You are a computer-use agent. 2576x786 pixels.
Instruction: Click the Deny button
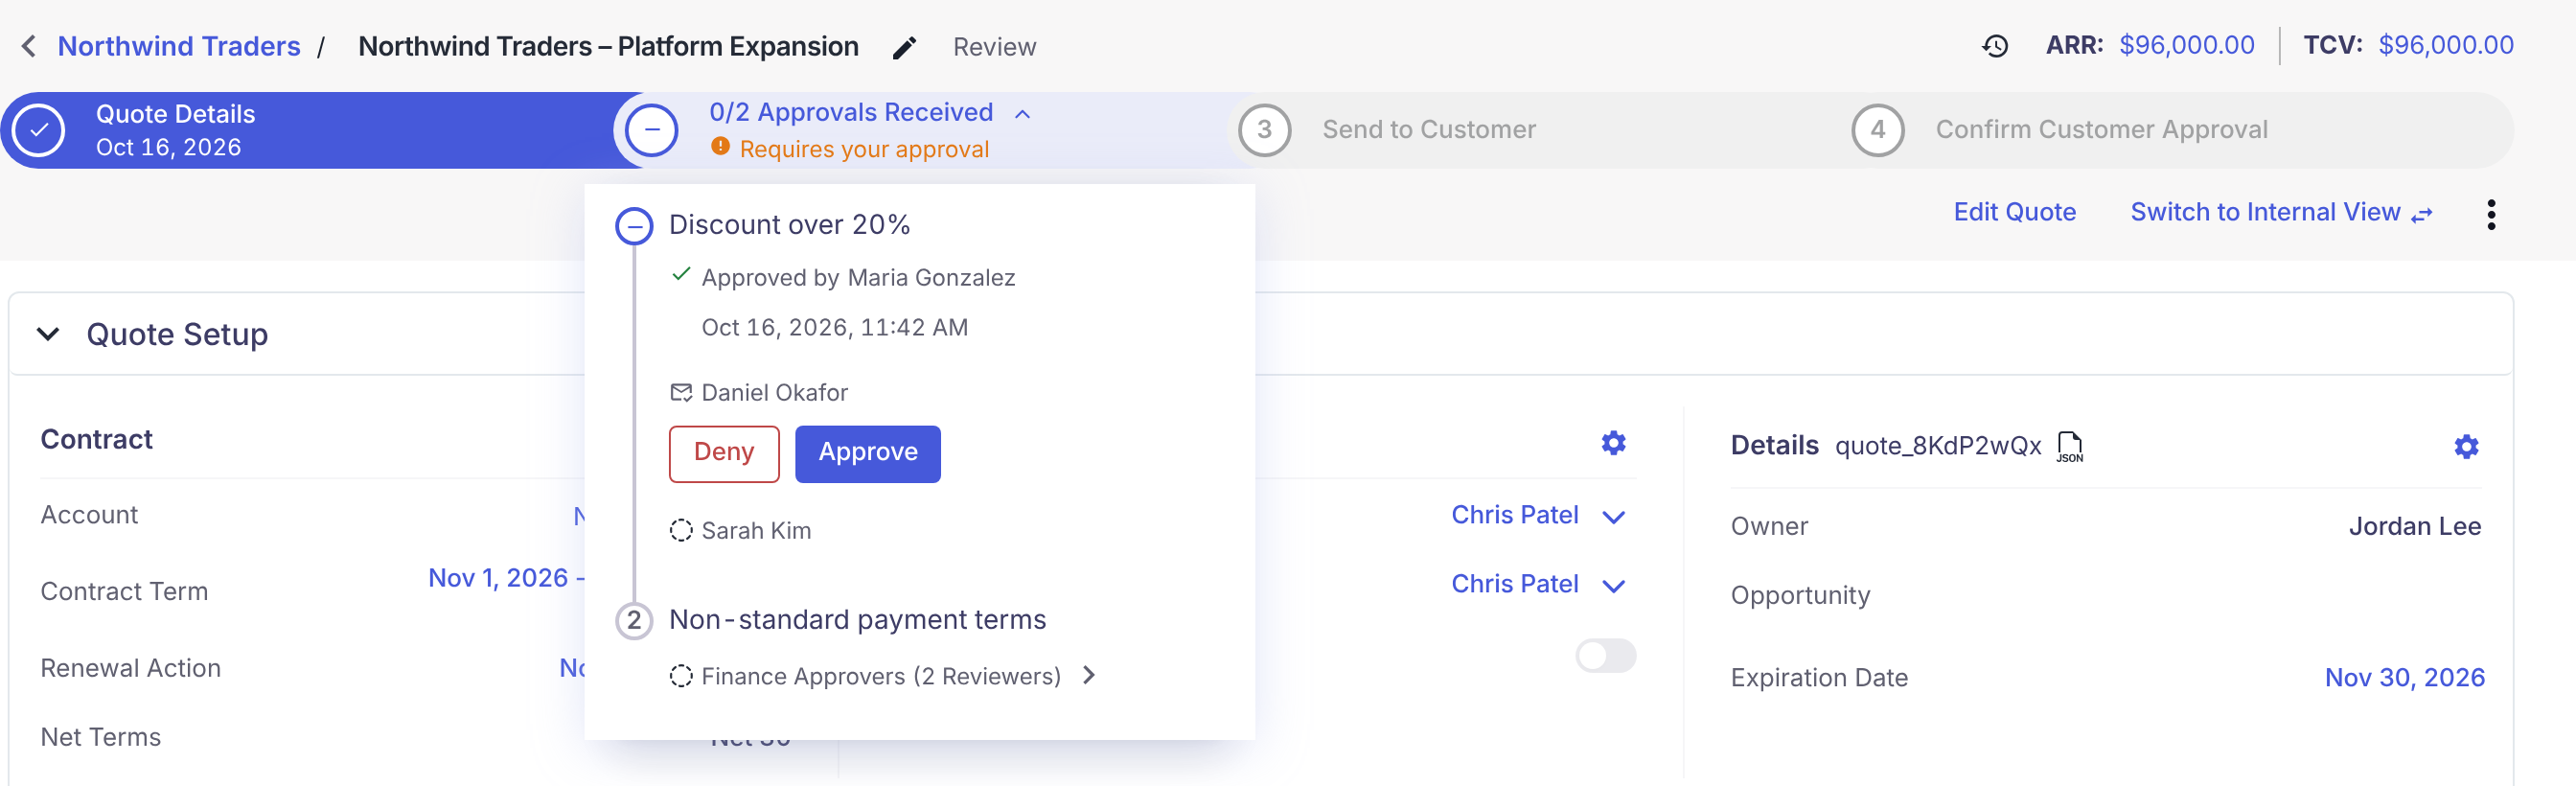click(x=724, y=453)
